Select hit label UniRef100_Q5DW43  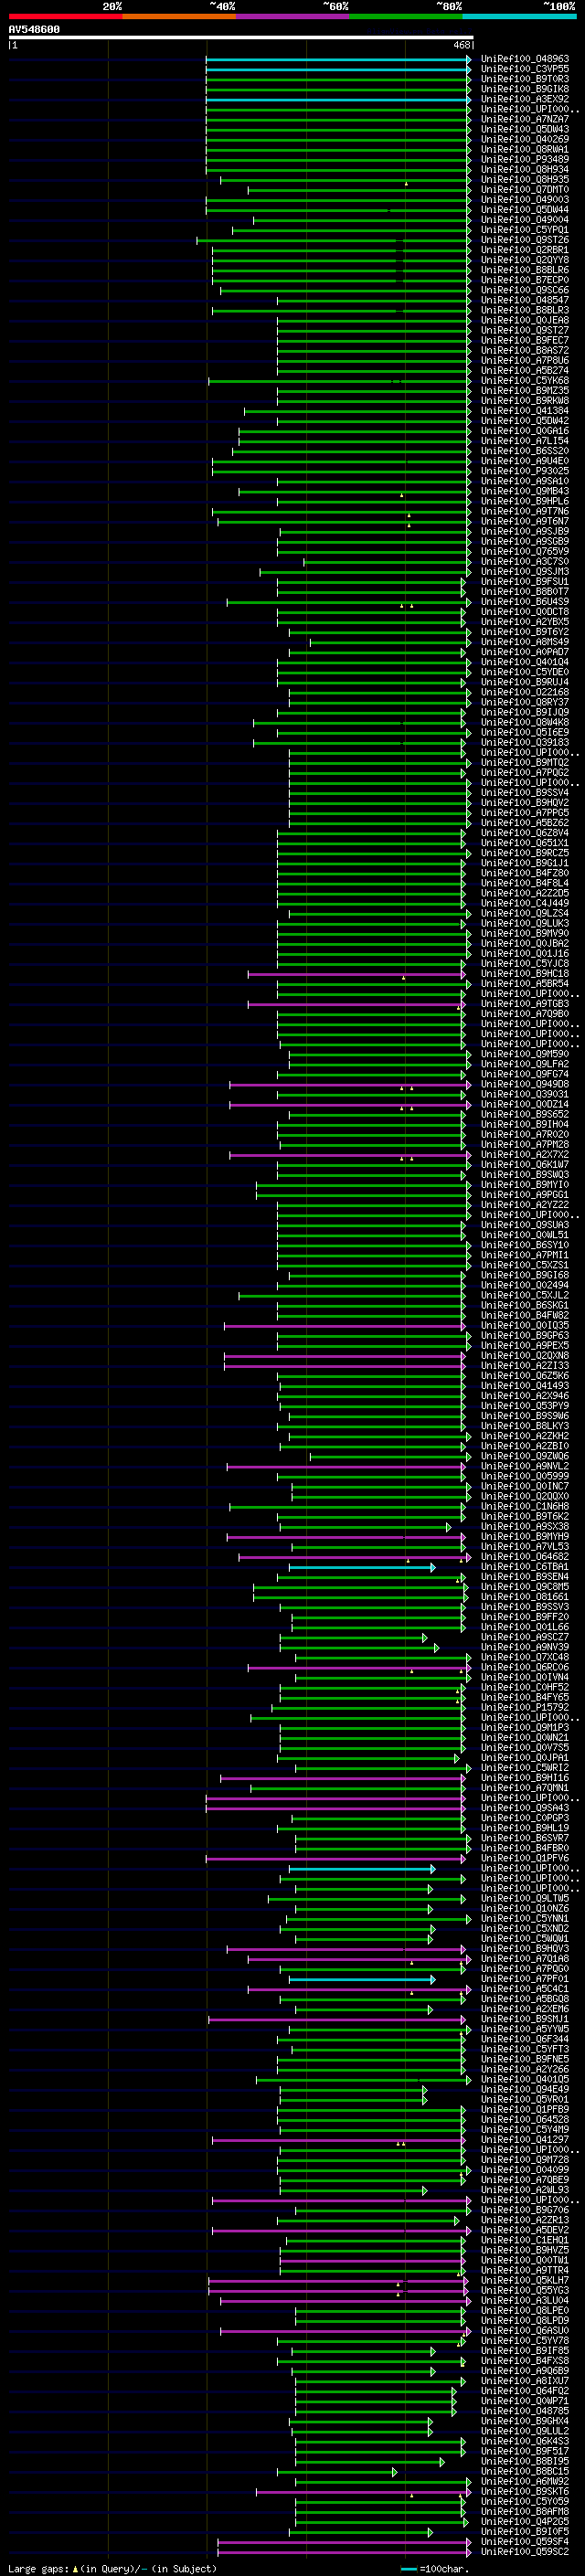524,129
